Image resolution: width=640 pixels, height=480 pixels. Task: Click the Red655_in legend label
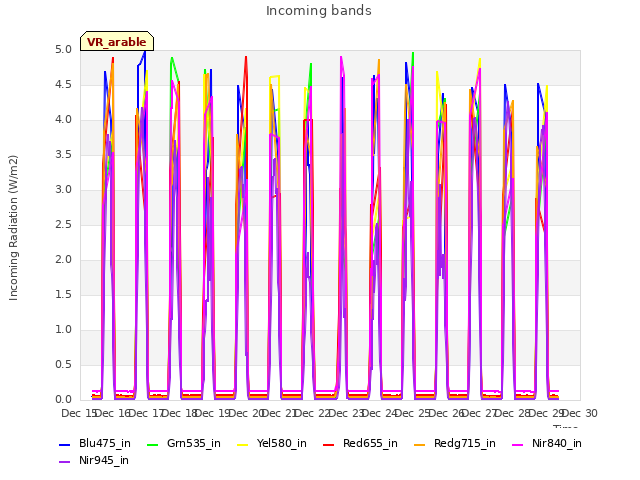[x=370, y=443]
